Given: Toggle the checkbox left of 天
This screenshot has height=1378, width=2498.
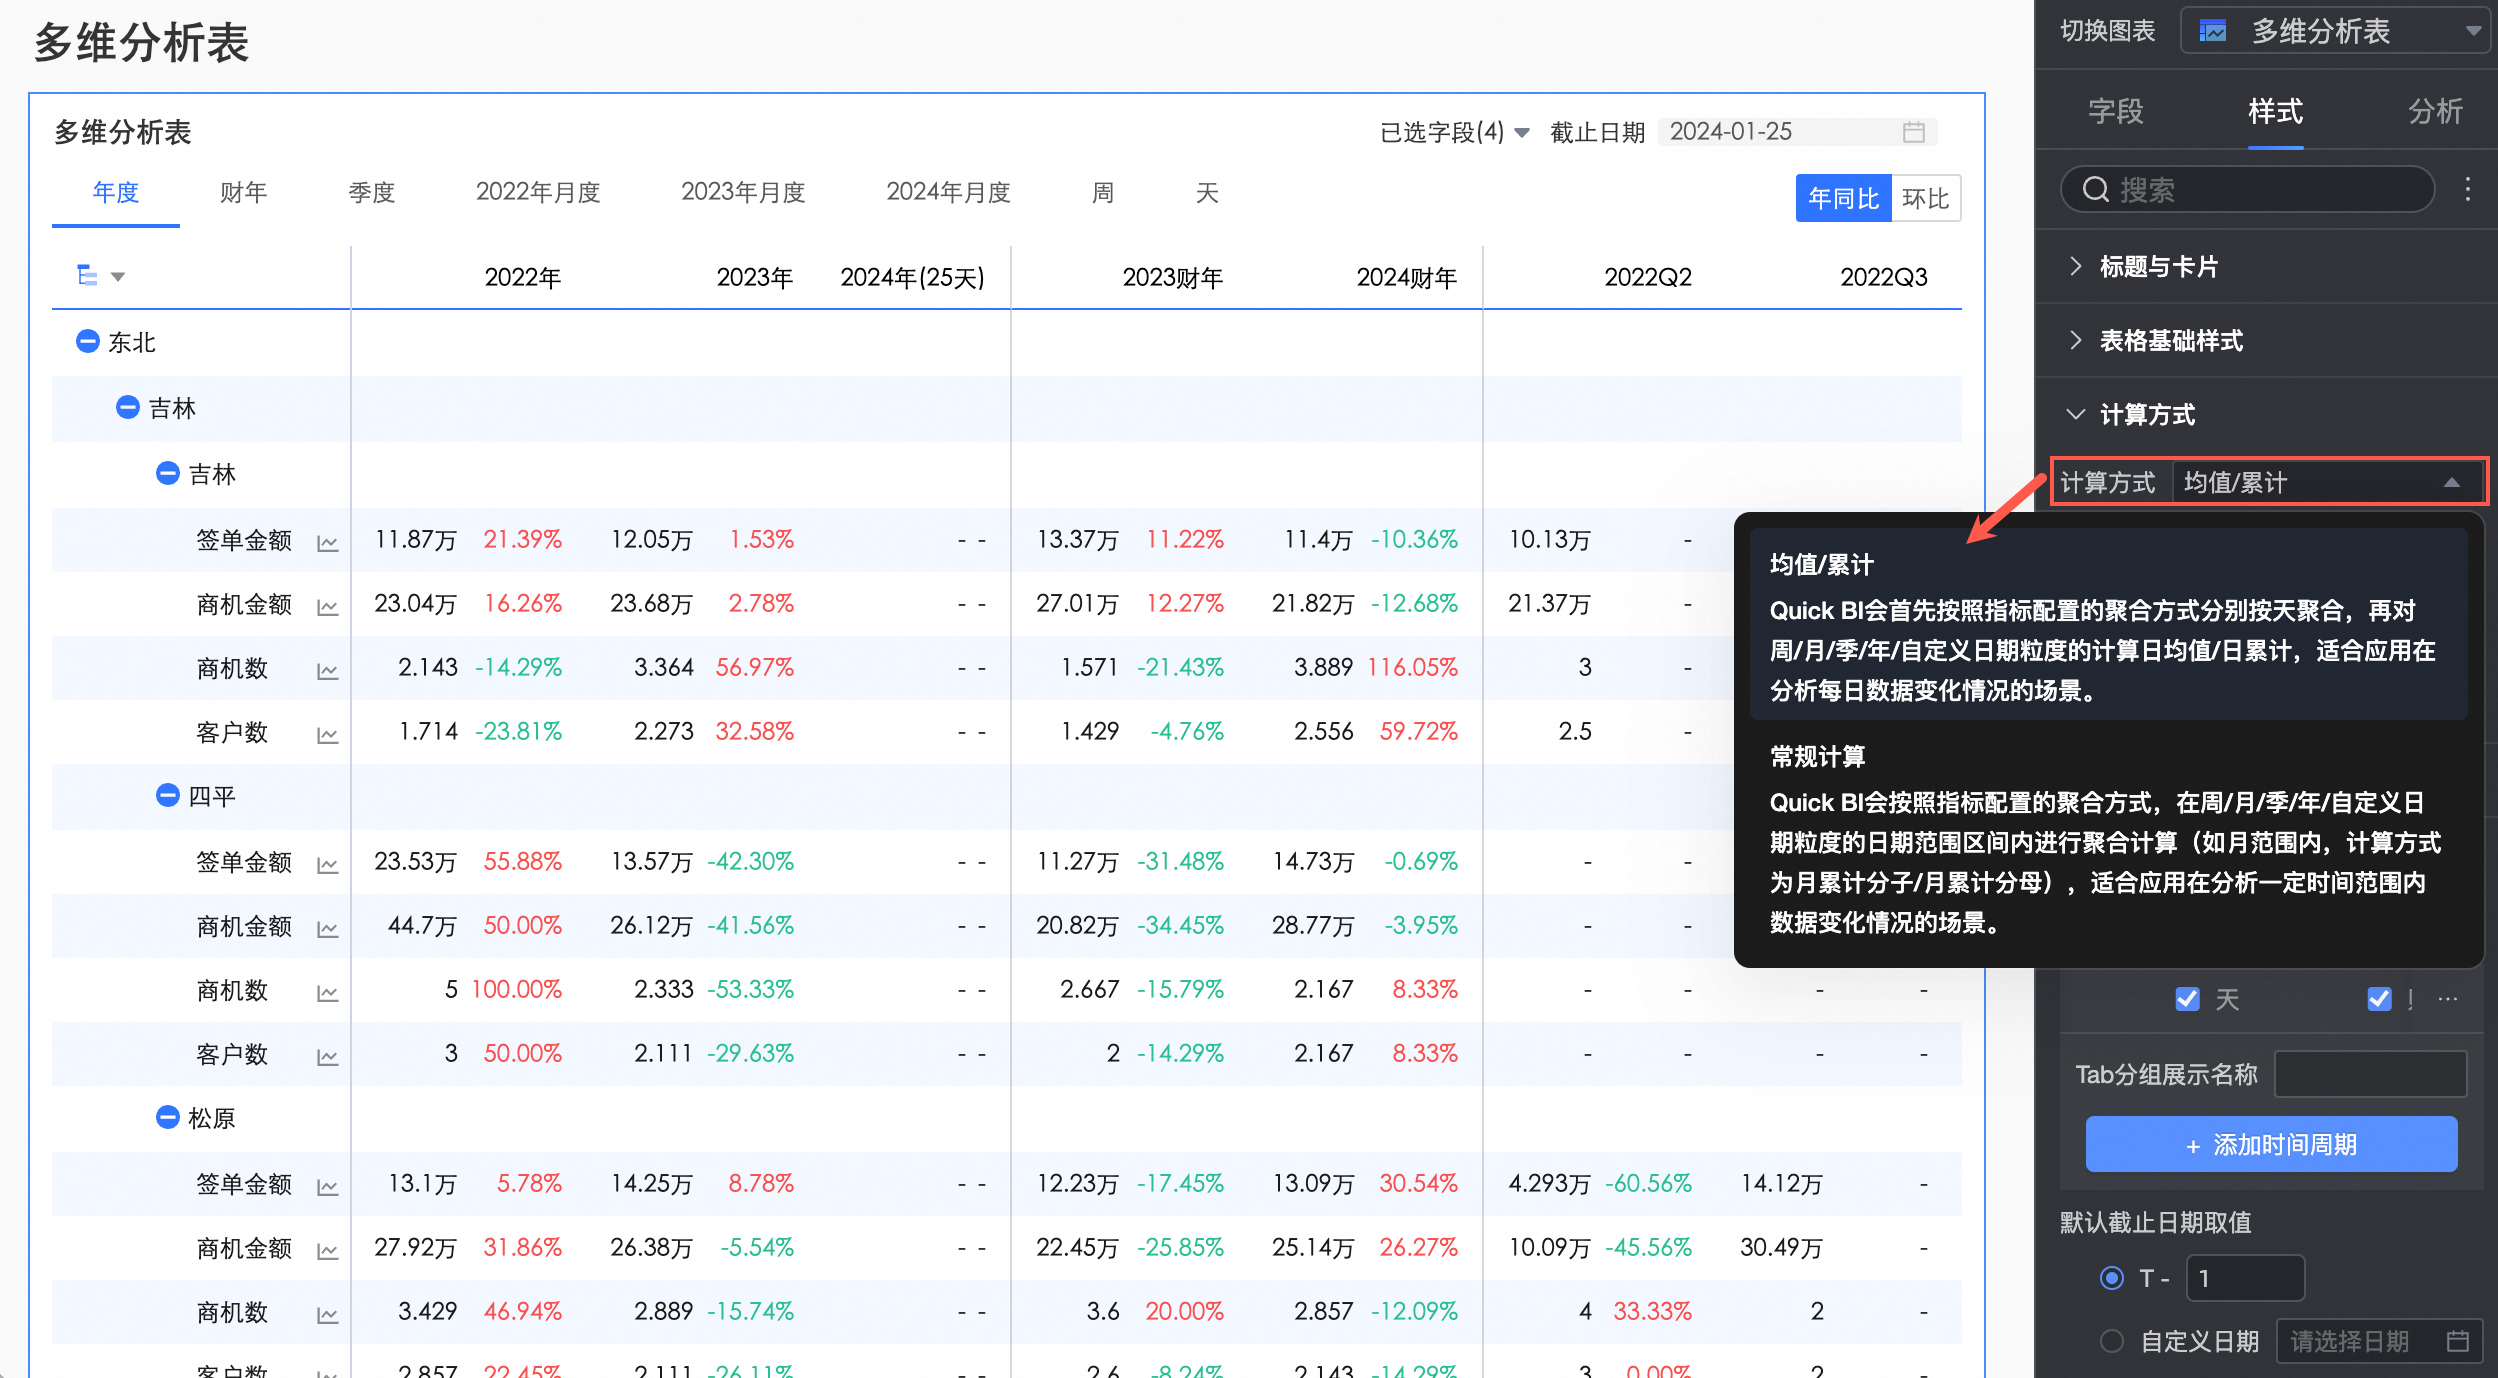Looking at the screenshot, I should coord(2187,999).
